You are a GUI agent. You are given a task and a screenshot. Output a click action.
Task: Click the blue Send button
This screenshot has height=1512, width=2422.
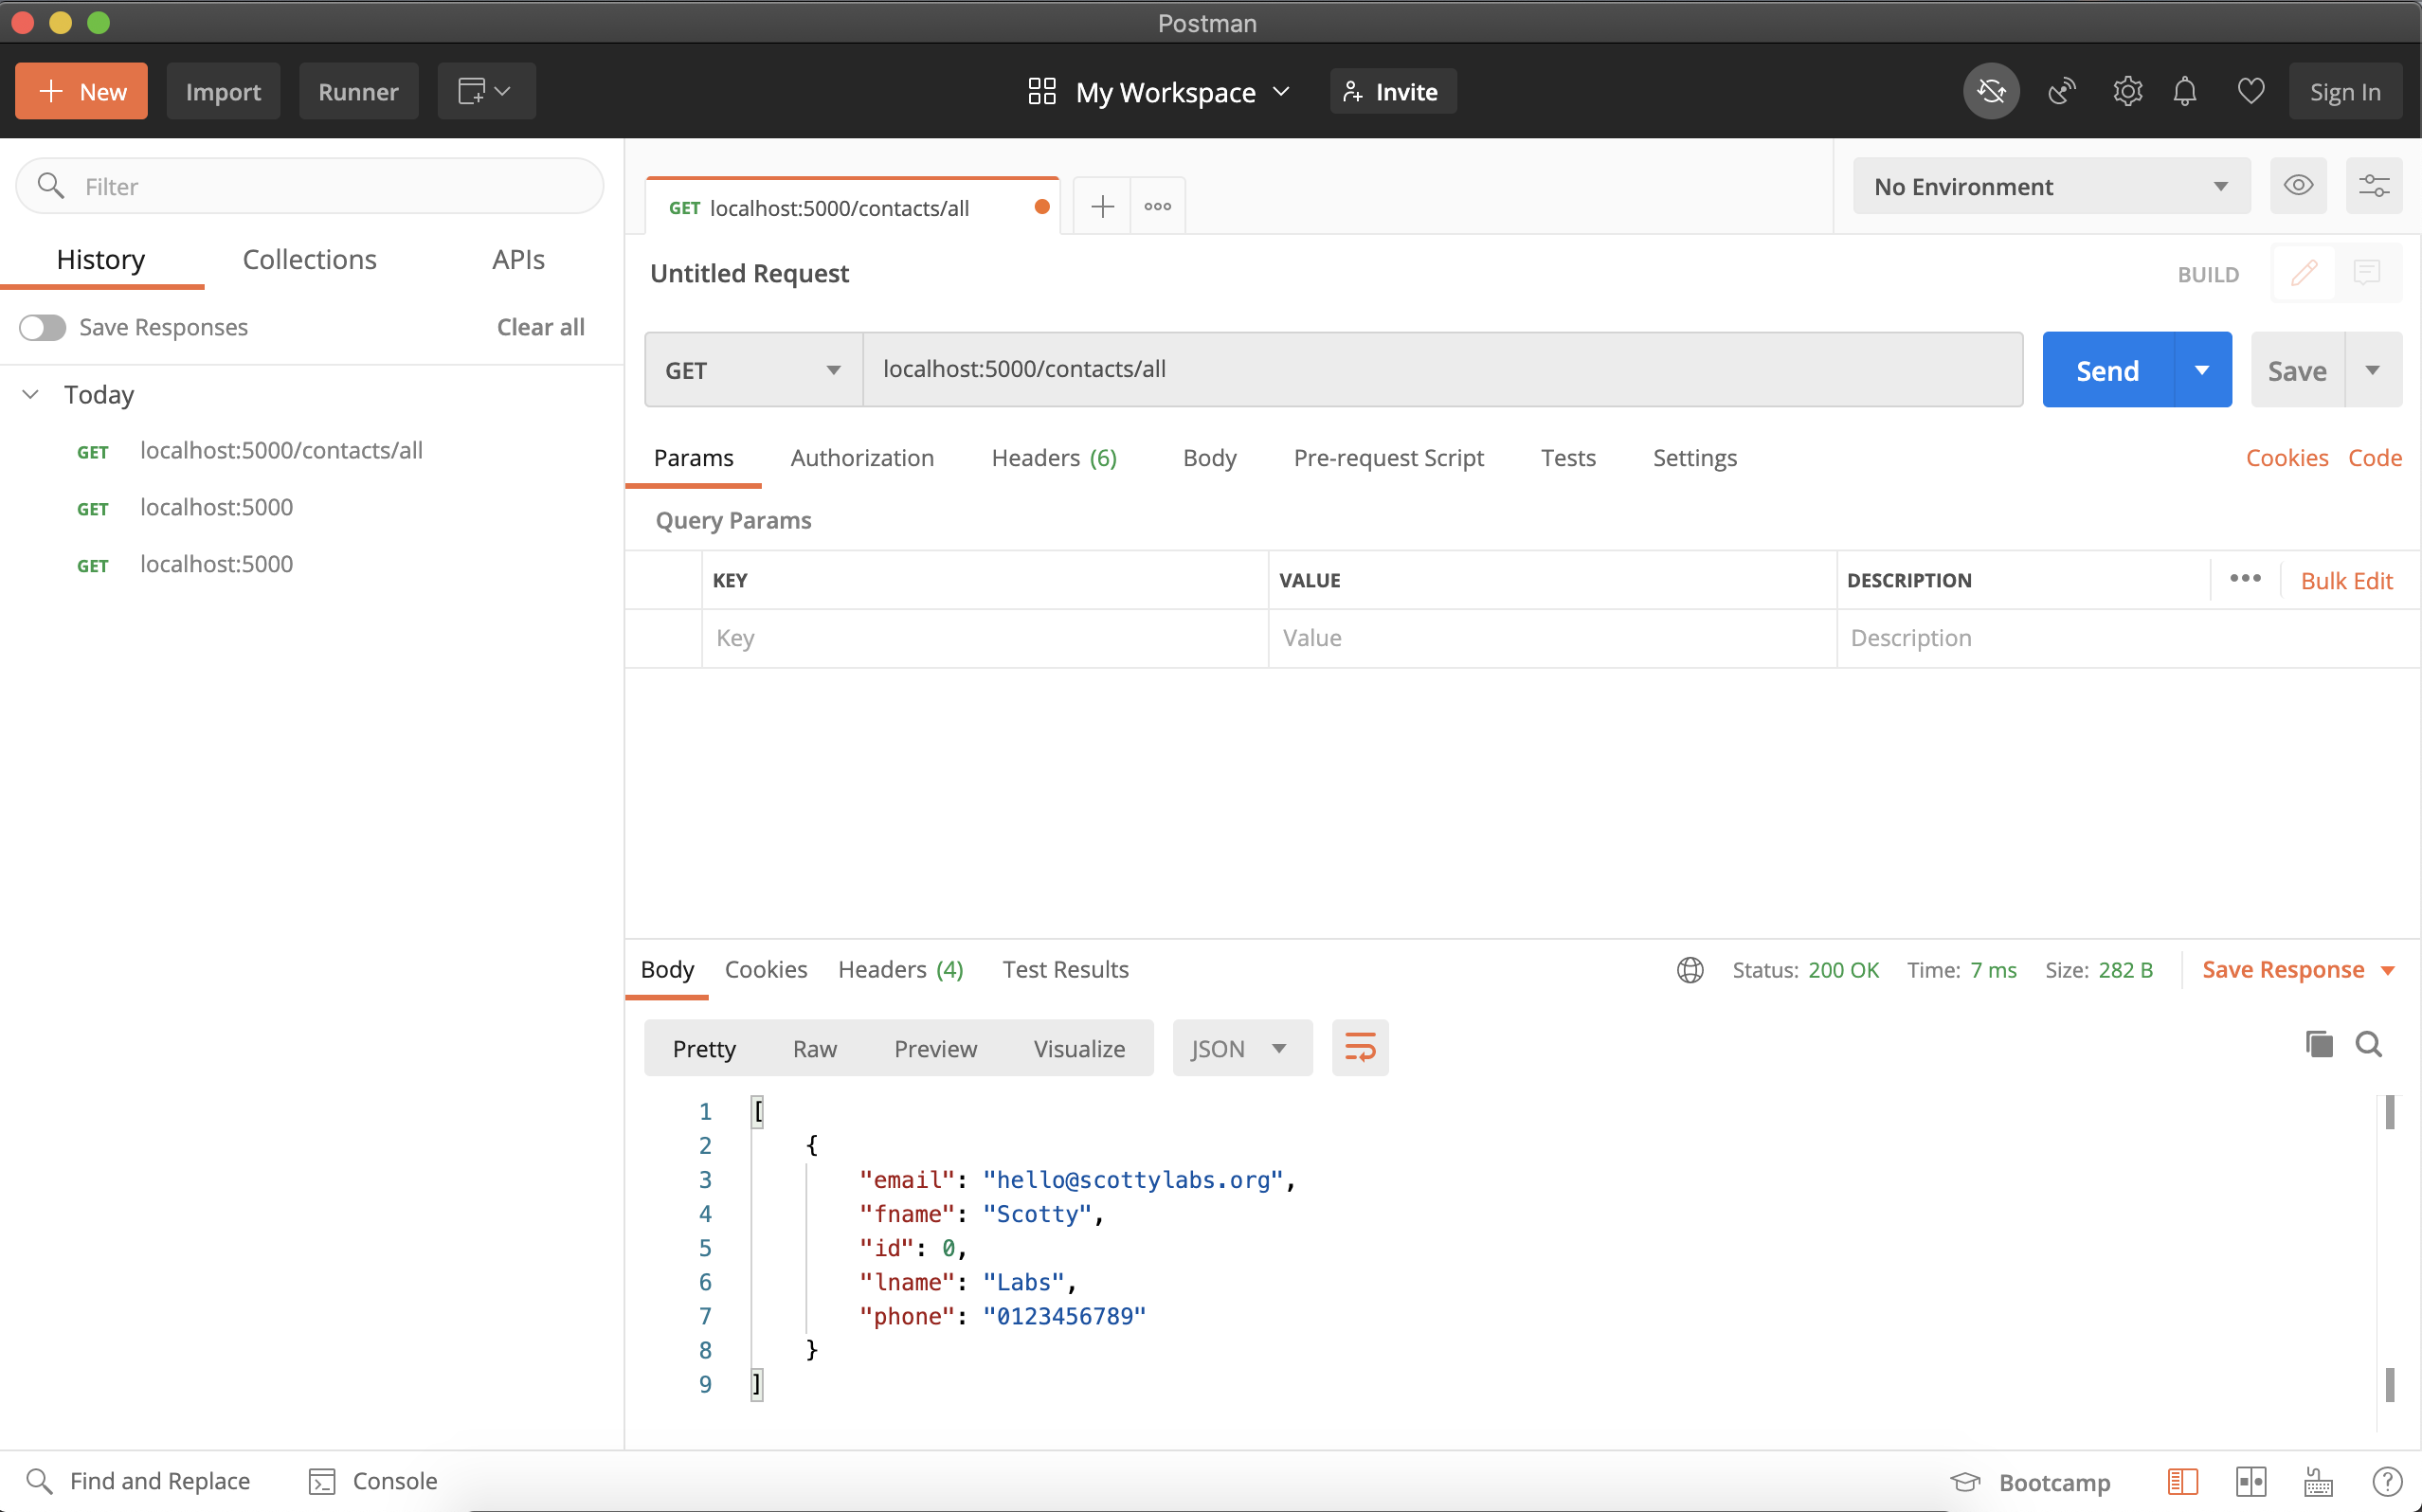(x=2107, y=370)
